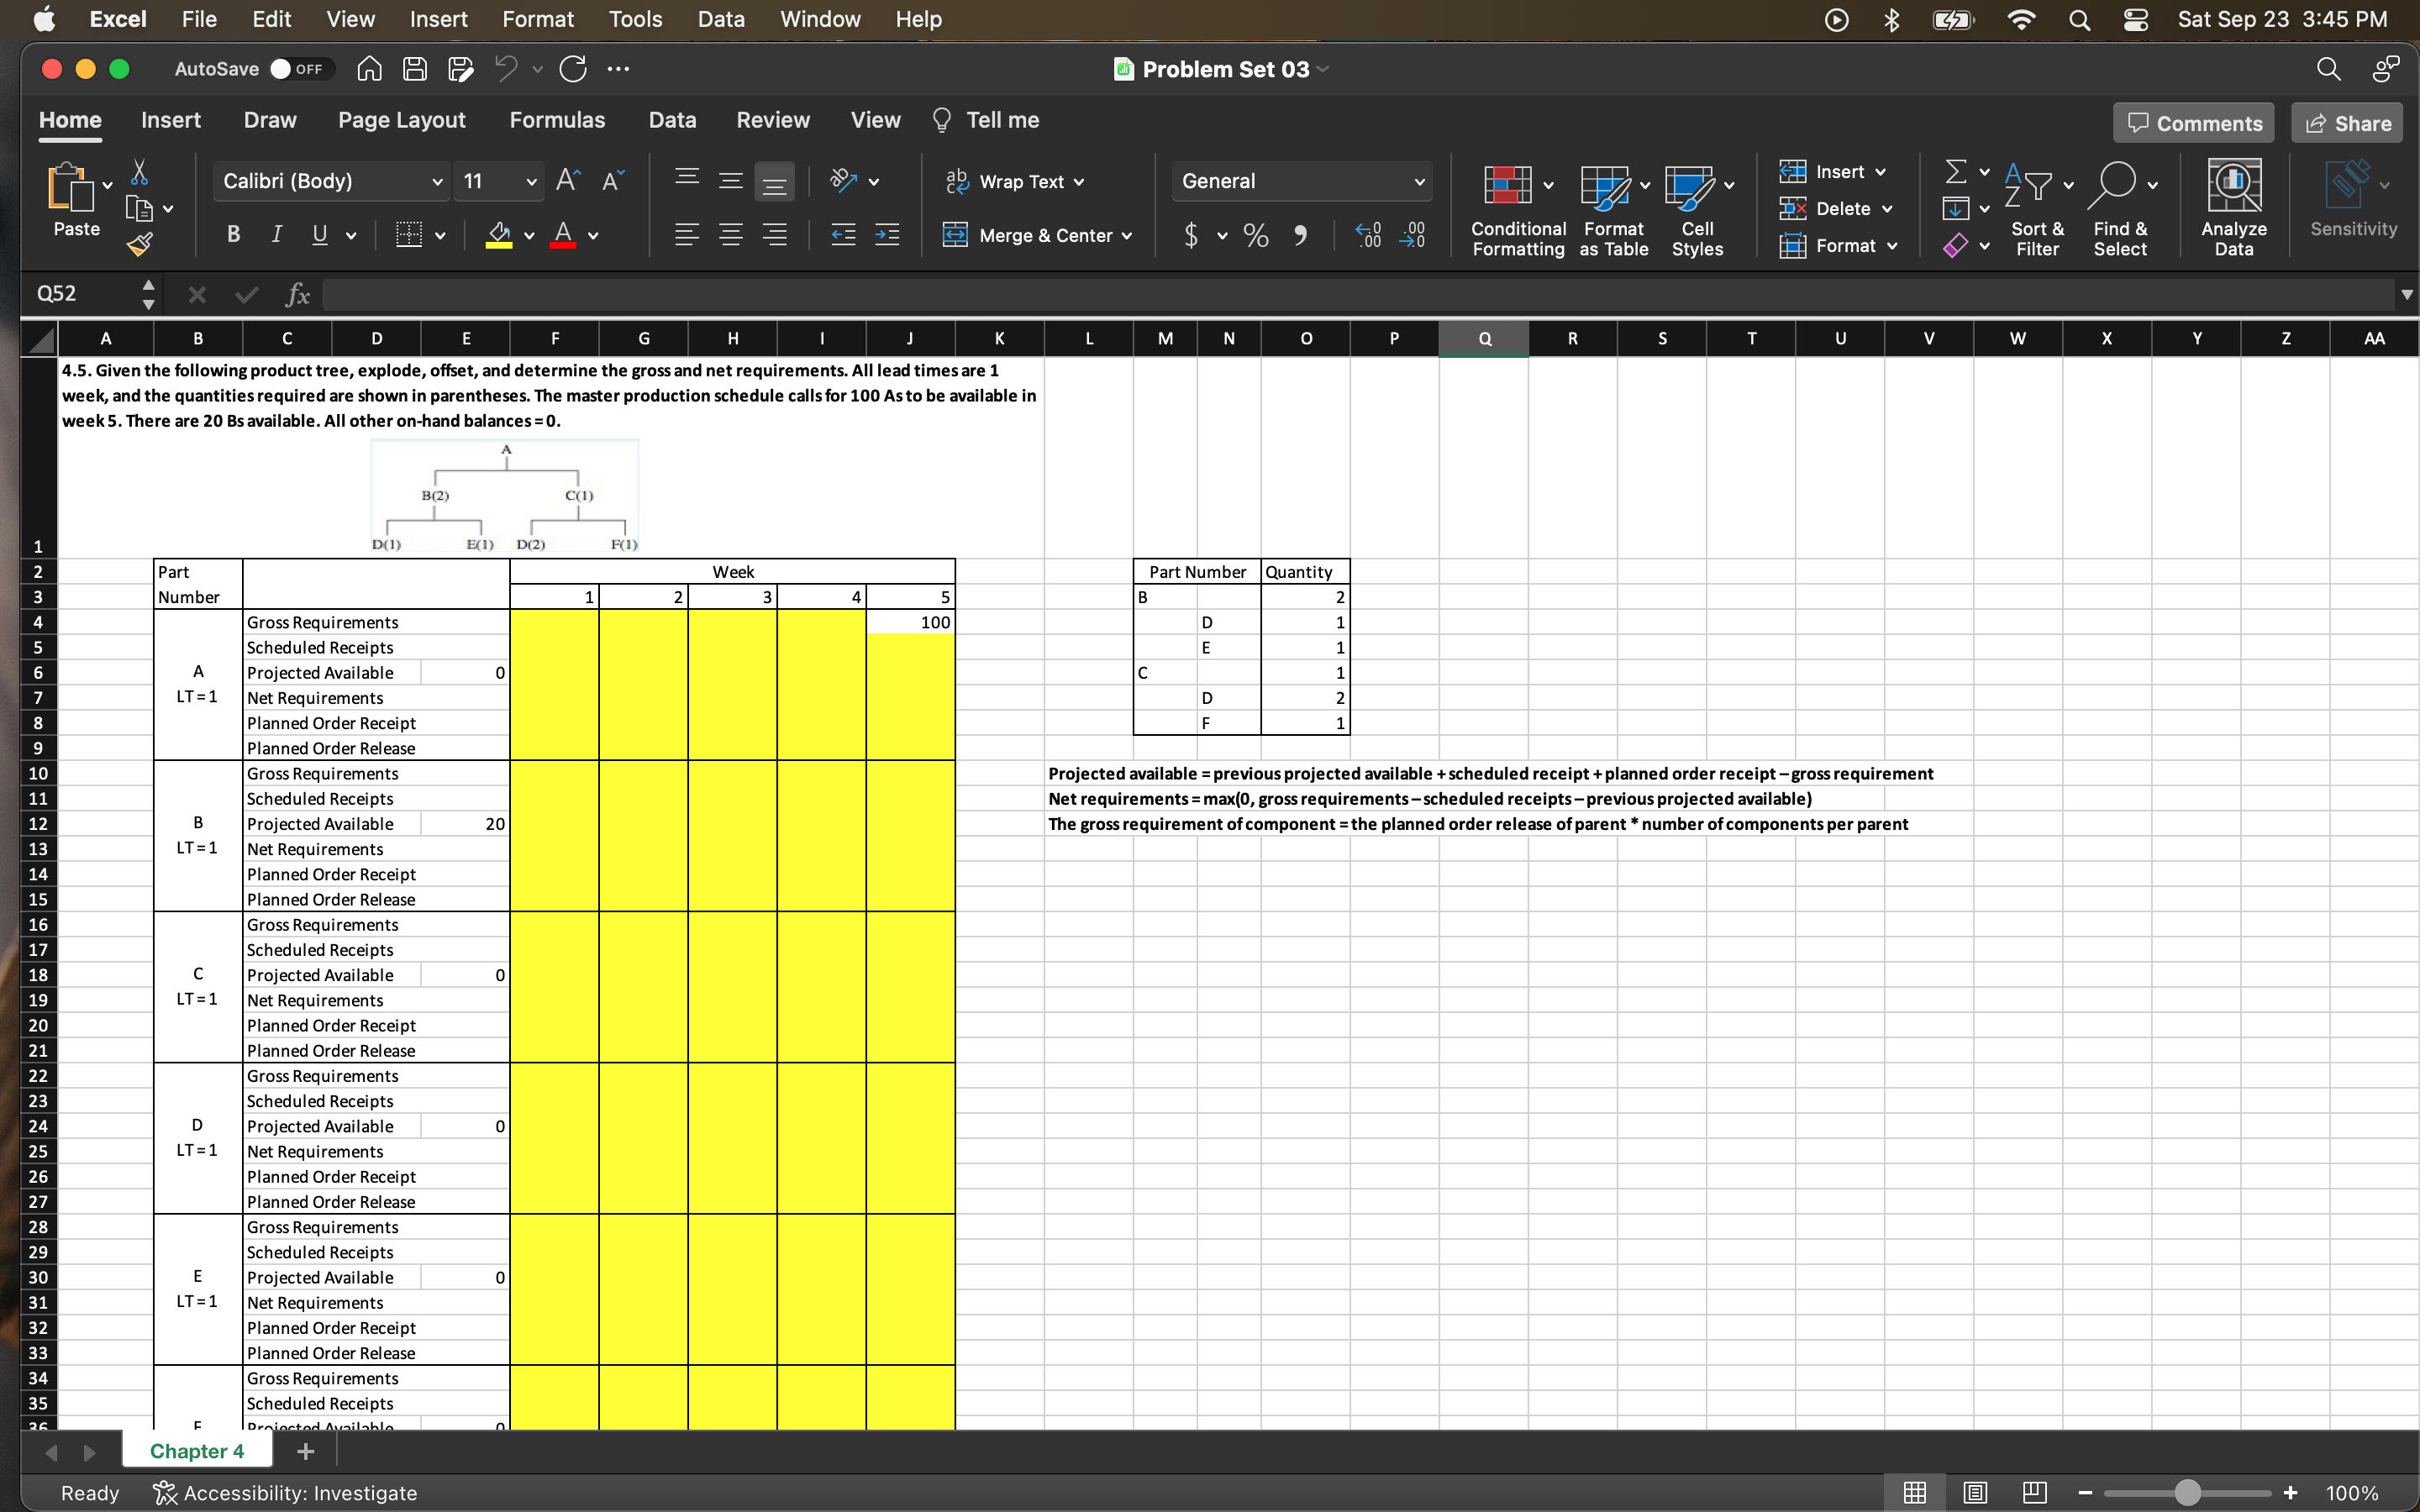Open the Analyze Data pane
Viewport: 2420px width, 1512px height.
pos(2233,205)
